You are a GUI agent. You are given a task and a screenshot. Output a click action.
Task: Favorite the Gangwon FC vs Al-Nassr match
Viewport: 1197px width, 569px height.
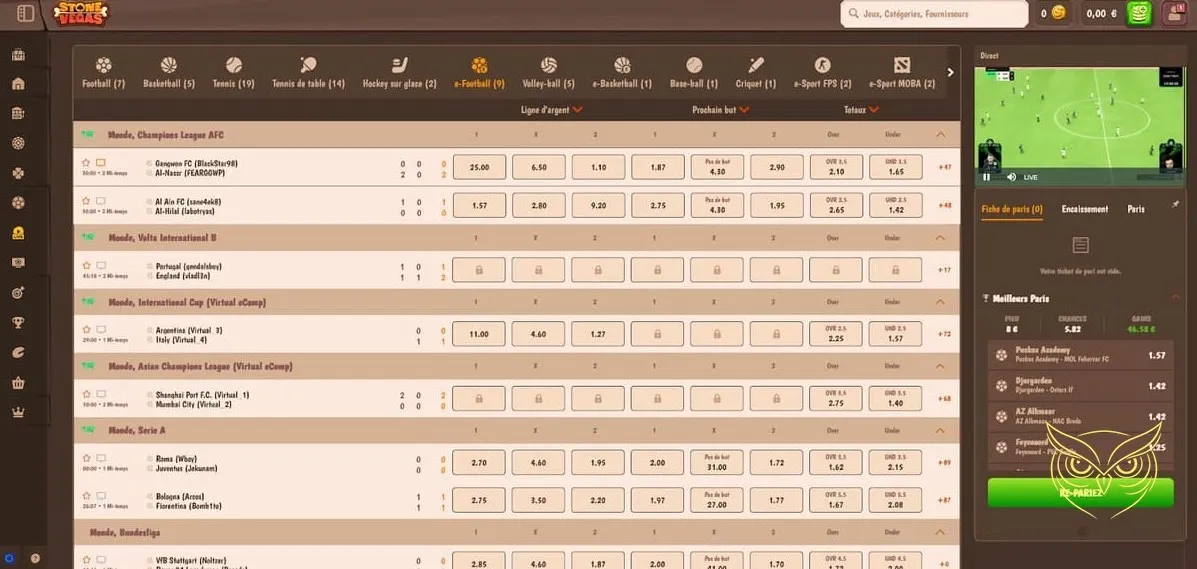[x=86, y=162]
